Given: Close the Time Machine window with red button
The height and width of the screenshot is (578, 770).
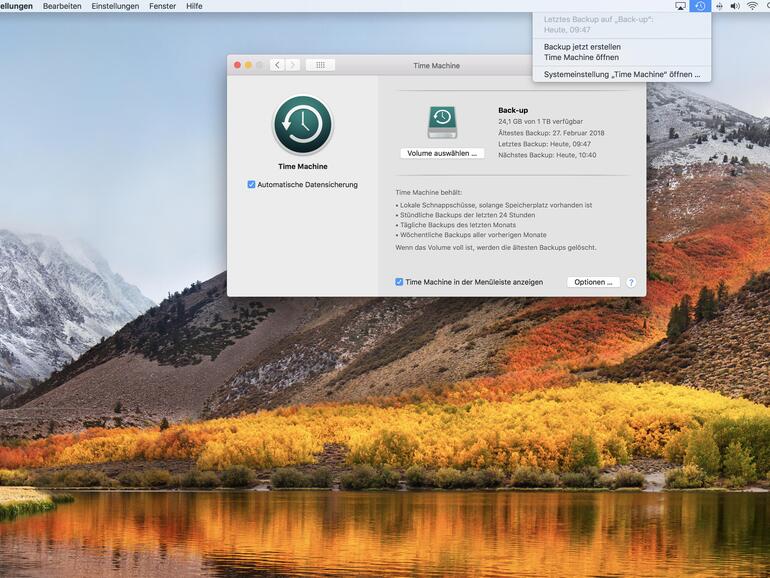Looking at the screenshot, I should coord(237,65).
